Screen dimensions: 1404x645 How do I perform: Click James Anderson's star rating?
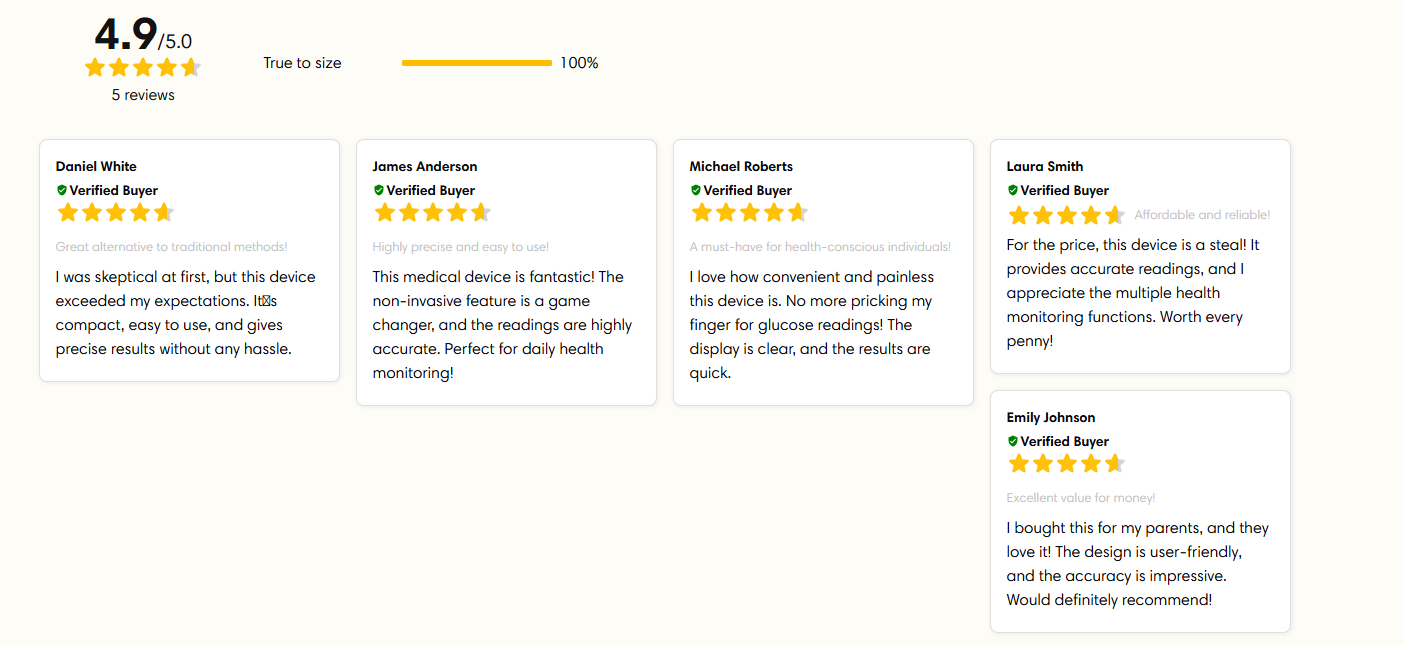coord(433,213)
